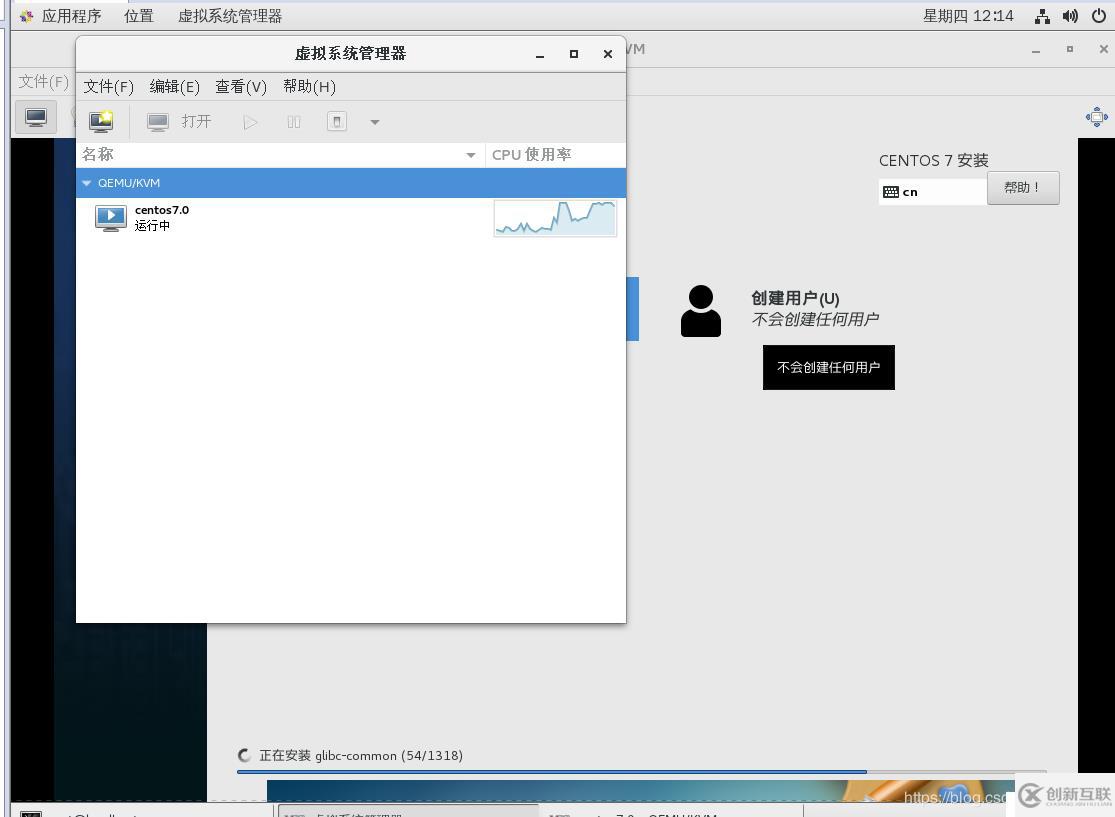The width and height of the screenshot is (1115, 817).
Task: Open the 文件(F) menu in Virtual Machine Manager
Action: [x=108, y=87]
